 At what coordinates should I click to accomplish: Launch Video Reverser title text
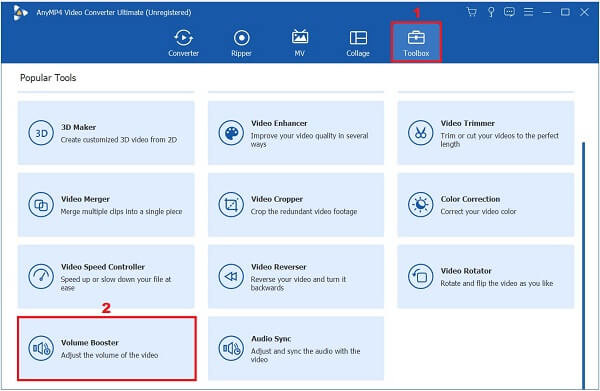click(x=279, y=267)
